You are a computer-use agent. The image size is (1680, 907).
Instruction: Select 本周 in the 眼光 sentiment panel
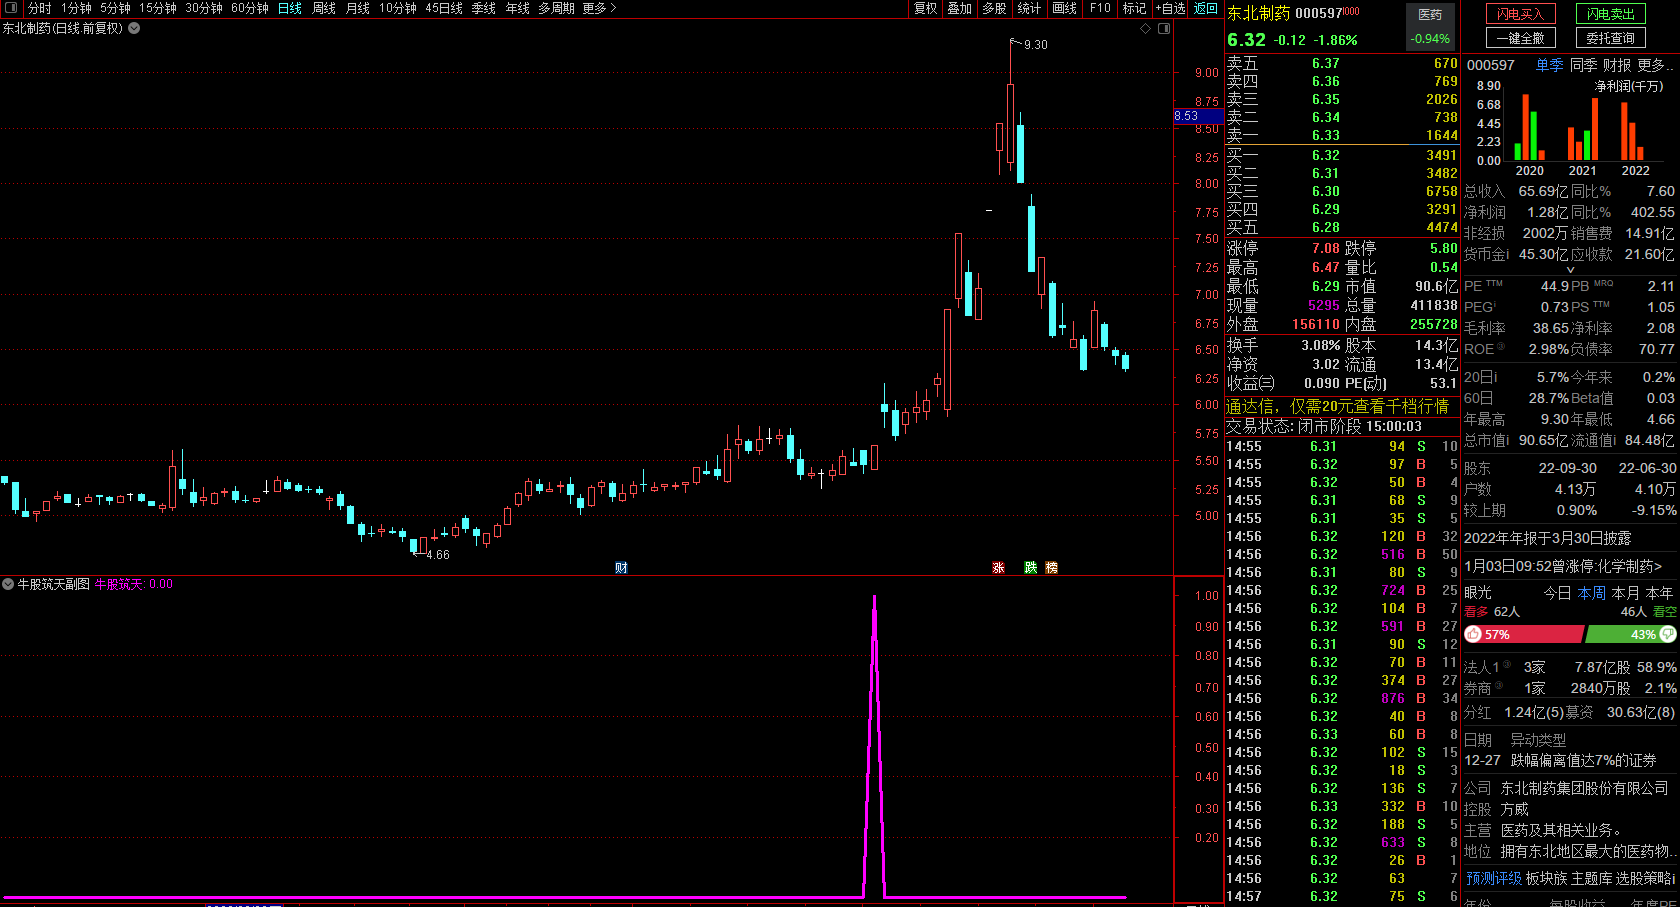1592,593
